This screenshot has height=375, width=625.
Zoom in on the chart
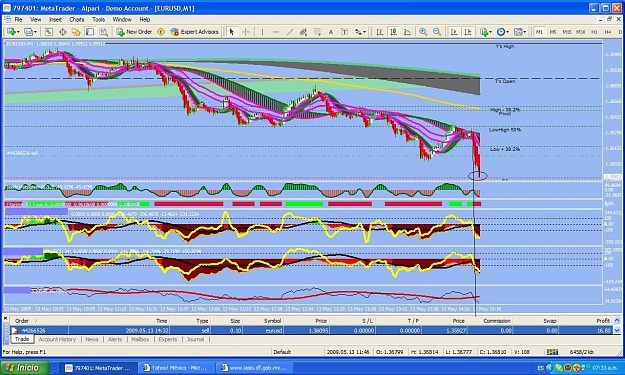click(423, 32)
